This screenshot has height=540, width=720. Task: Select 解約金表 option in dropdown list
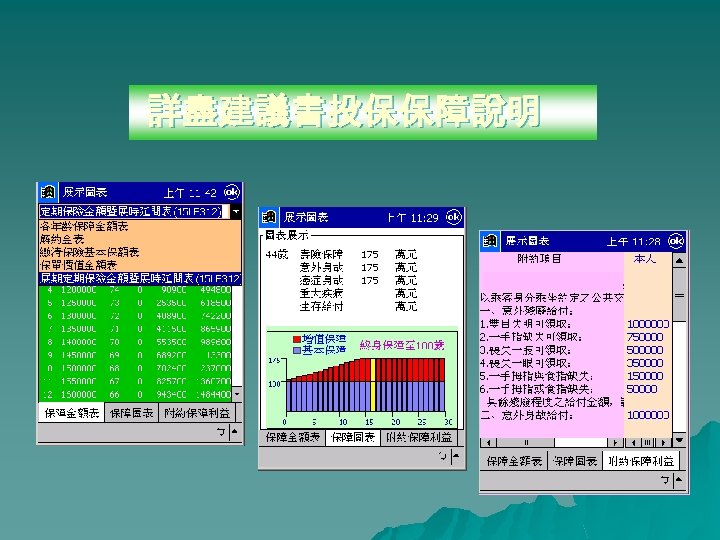[x=140, y=239]
